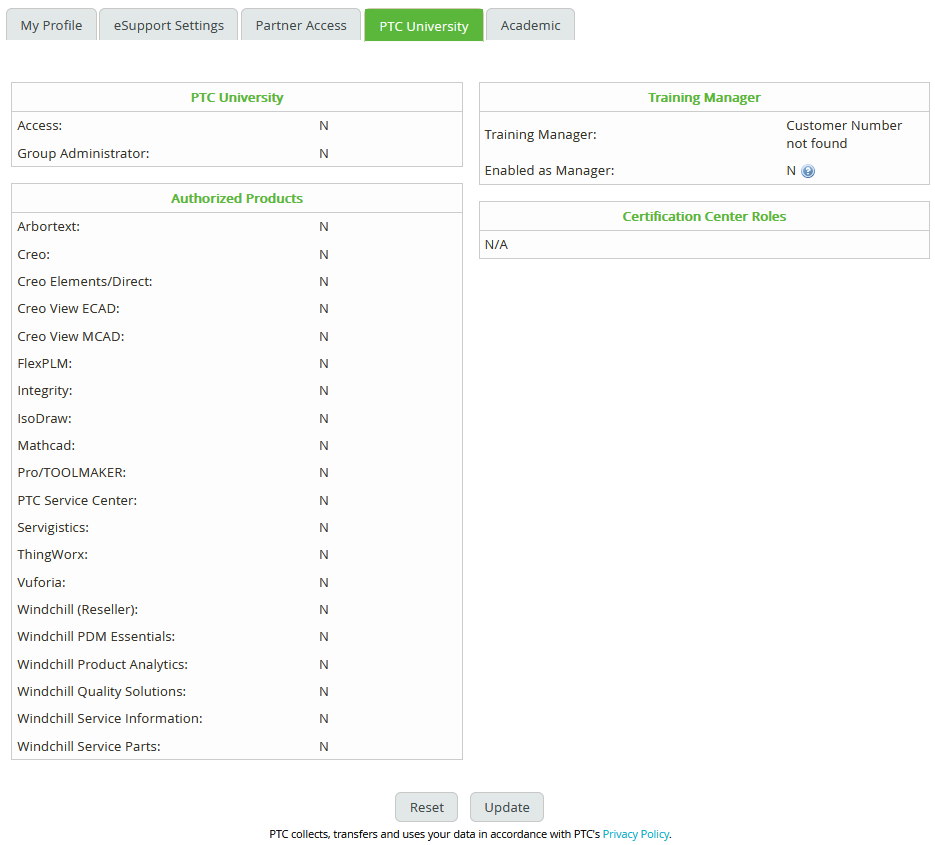Viewport: 935px width, 845px height.
Task: Click the Windchill Service Parts label
Action: point(89,746)
